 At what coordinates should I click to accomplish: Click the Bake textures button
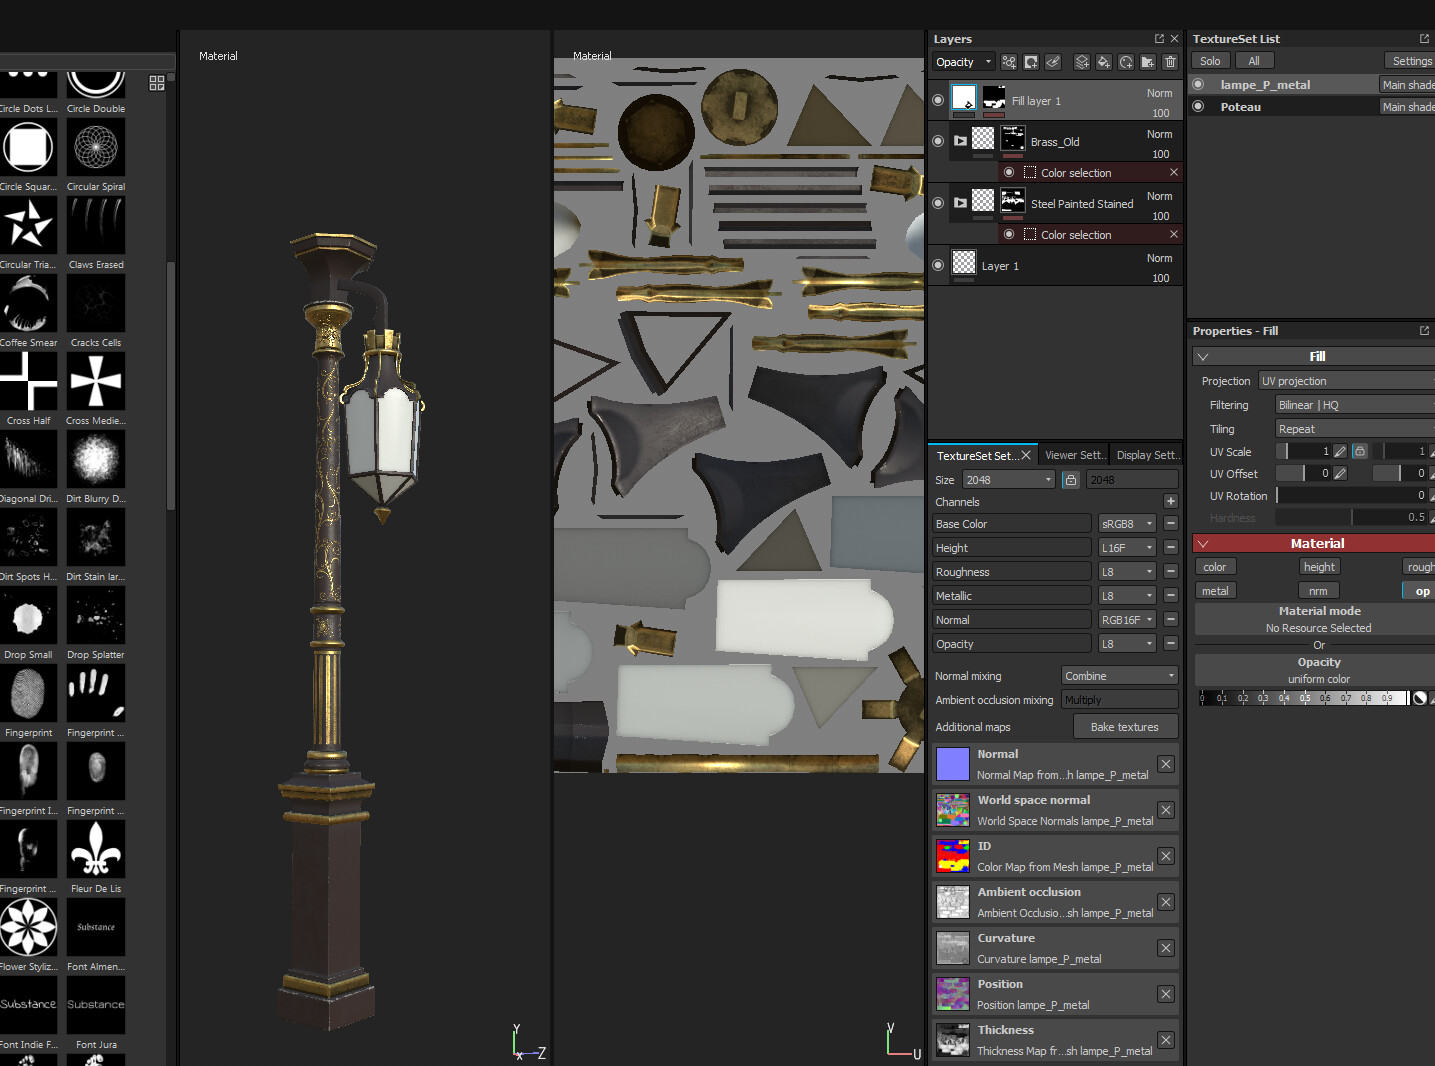(1124, 726)
